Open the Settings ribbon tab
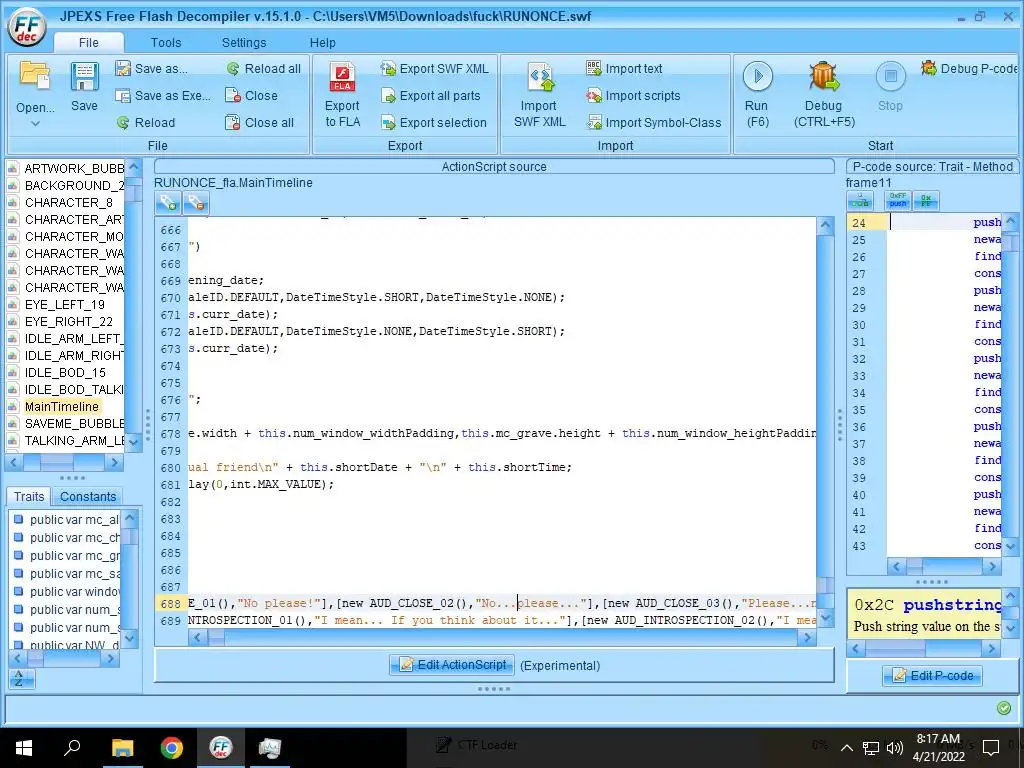Screen dimensions: 1024x768 pyautogui.click(x=244, y=42)
